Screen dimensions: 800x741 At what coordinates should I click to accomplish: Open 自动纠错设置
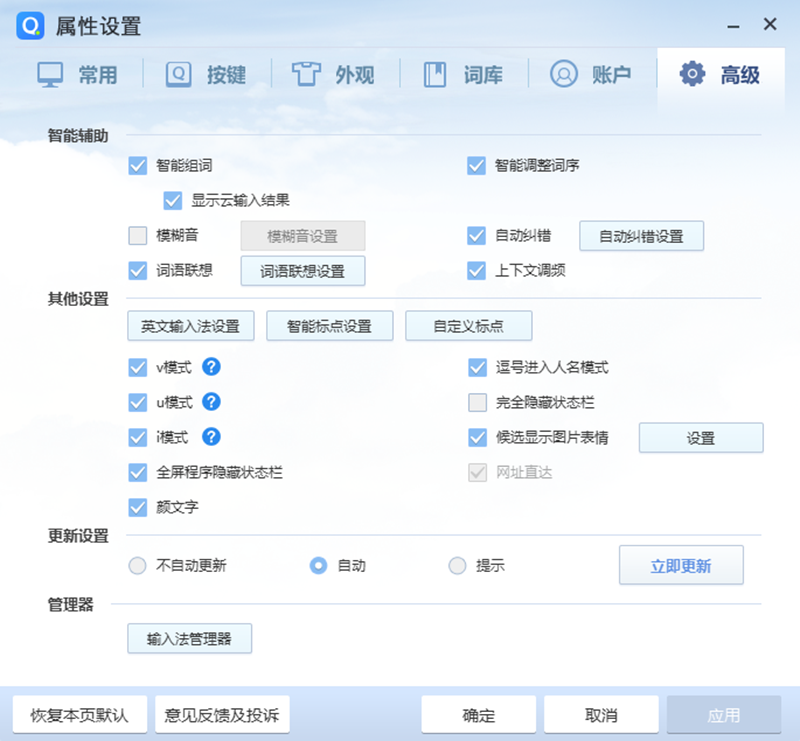tap(641, 236)
